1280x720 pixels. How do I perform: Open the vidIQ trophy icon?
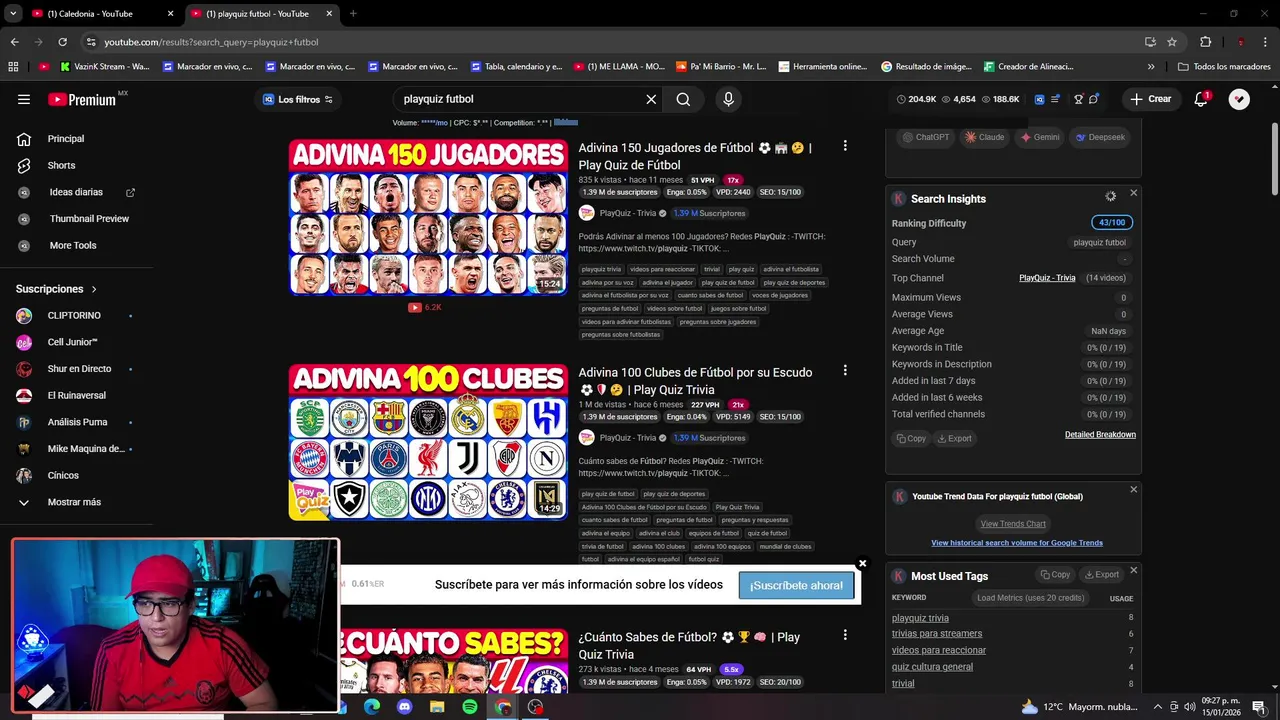tap(1078, 99)
